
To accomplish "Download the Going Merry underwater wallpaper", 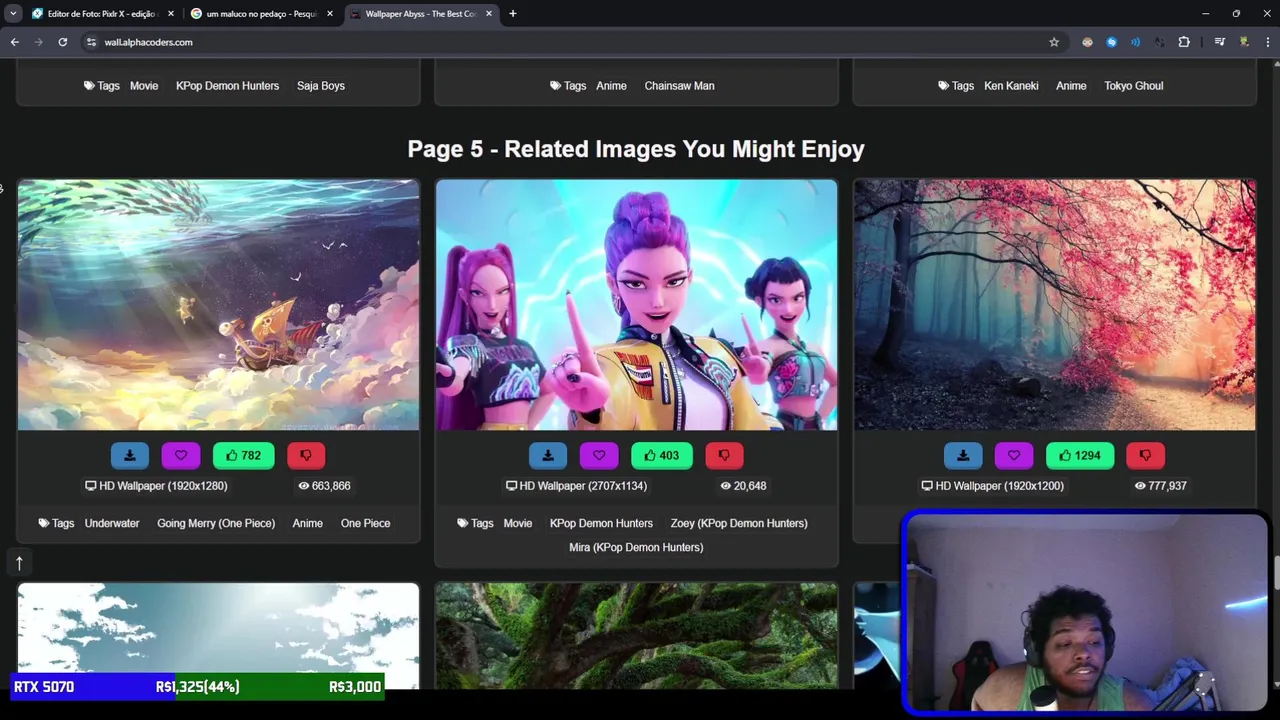I will pos(129,455).
